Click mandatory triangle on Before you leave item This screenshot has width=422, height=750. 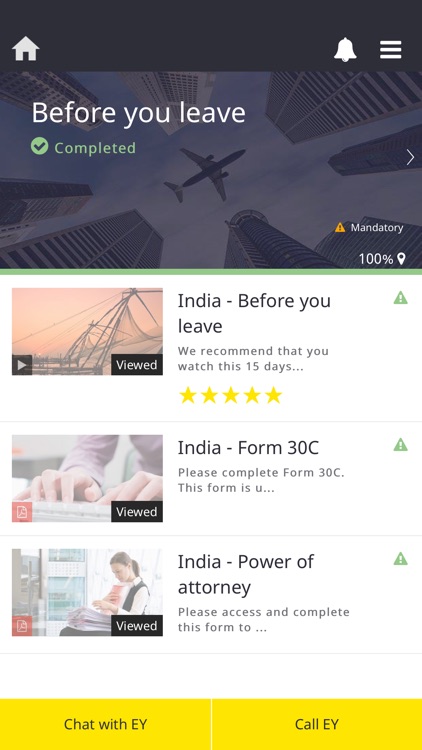click(x=400, y=298)
